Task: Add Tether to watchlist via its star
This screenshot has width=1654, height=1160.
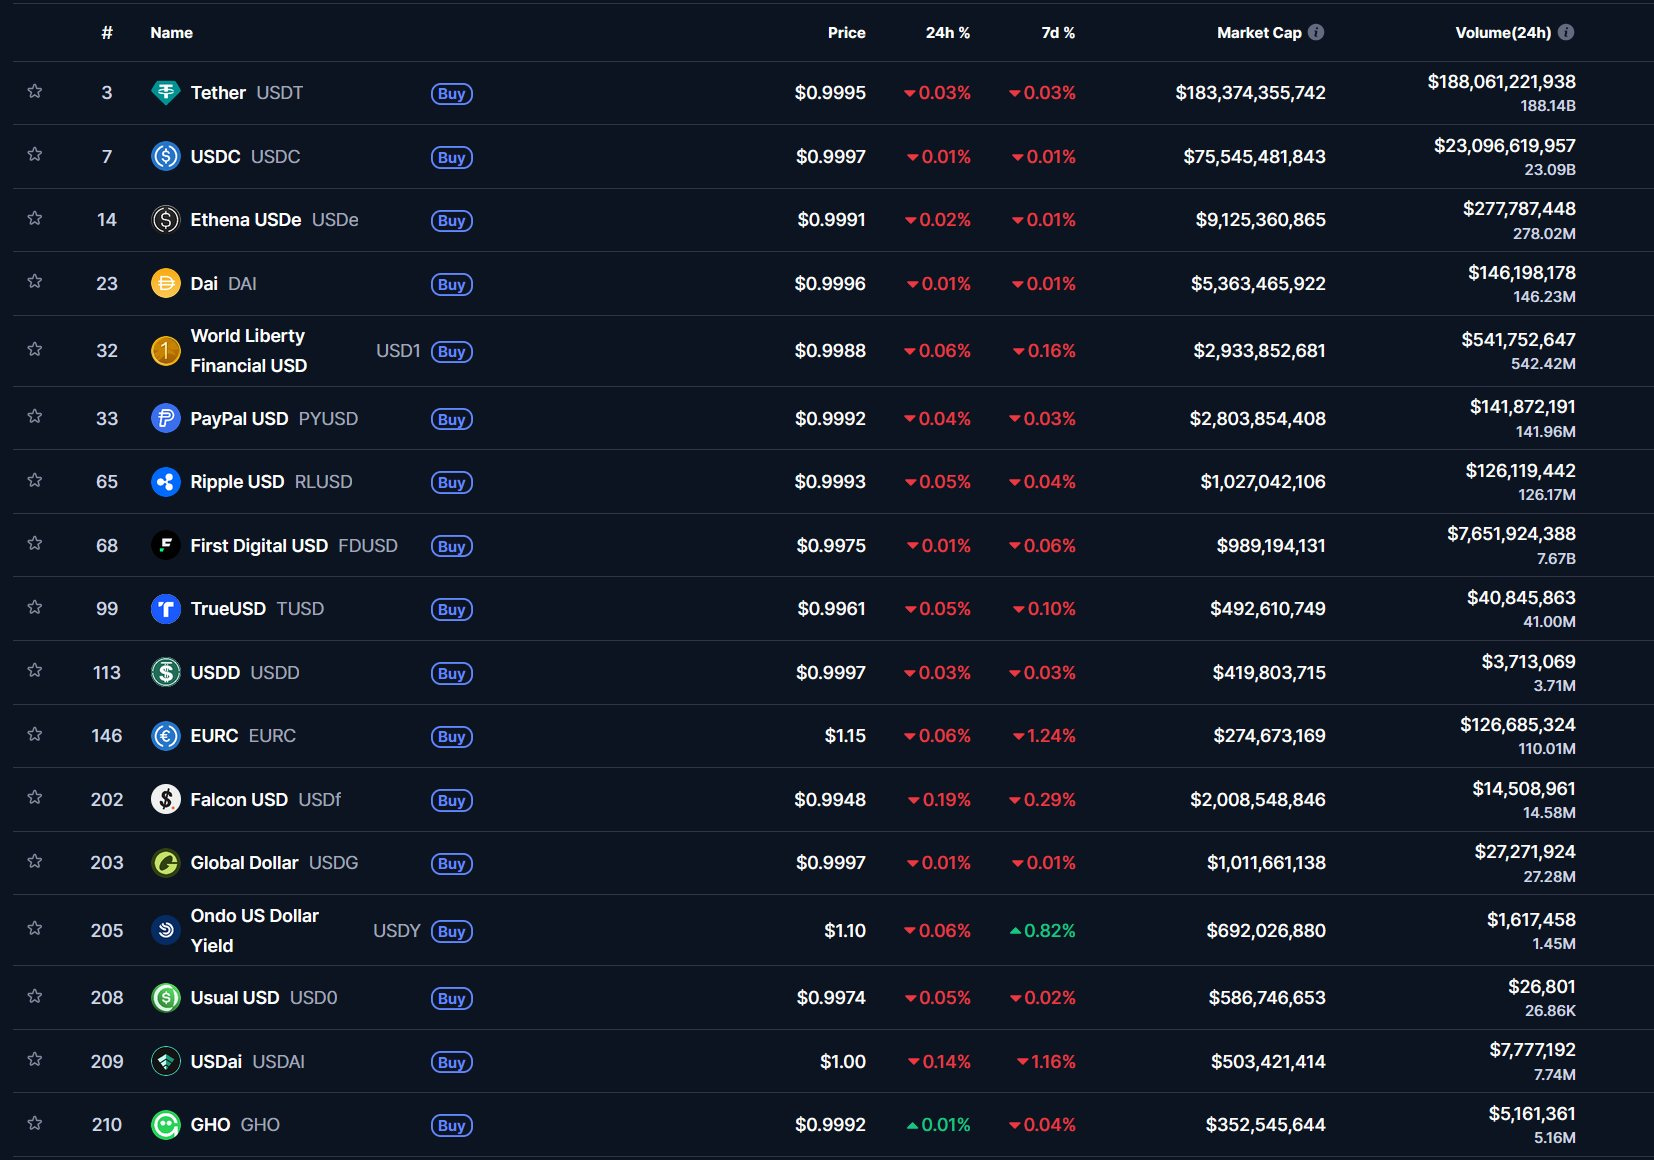Action: click(35, 92)
